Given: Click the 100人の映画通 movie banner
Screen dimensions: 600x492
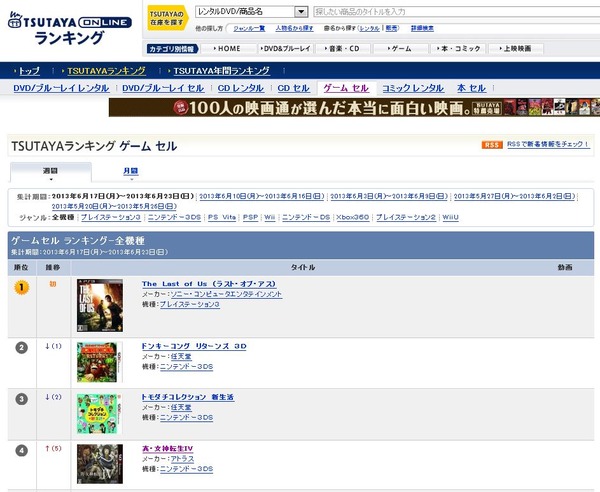Looking at the screenshot, I should tap(354, 108).
